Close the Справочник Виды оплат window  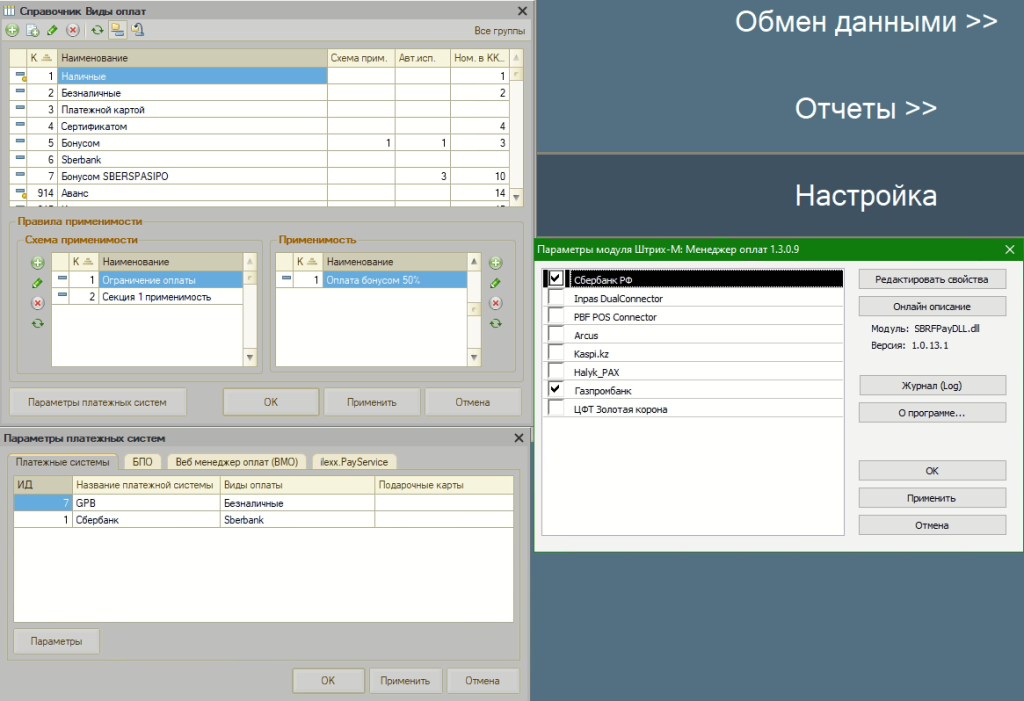pyautogui.click(x=522, y=11)
